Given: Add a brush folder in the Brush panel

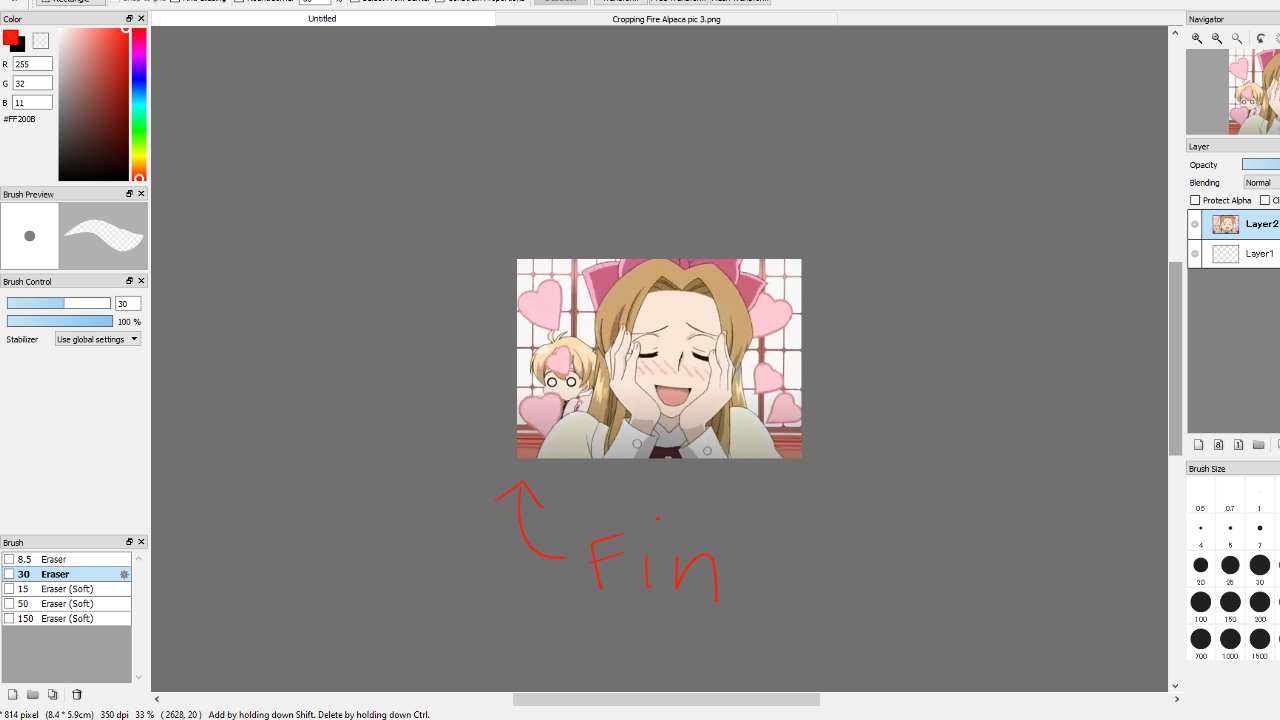Looking at the screenshot, I should point(33,695).
